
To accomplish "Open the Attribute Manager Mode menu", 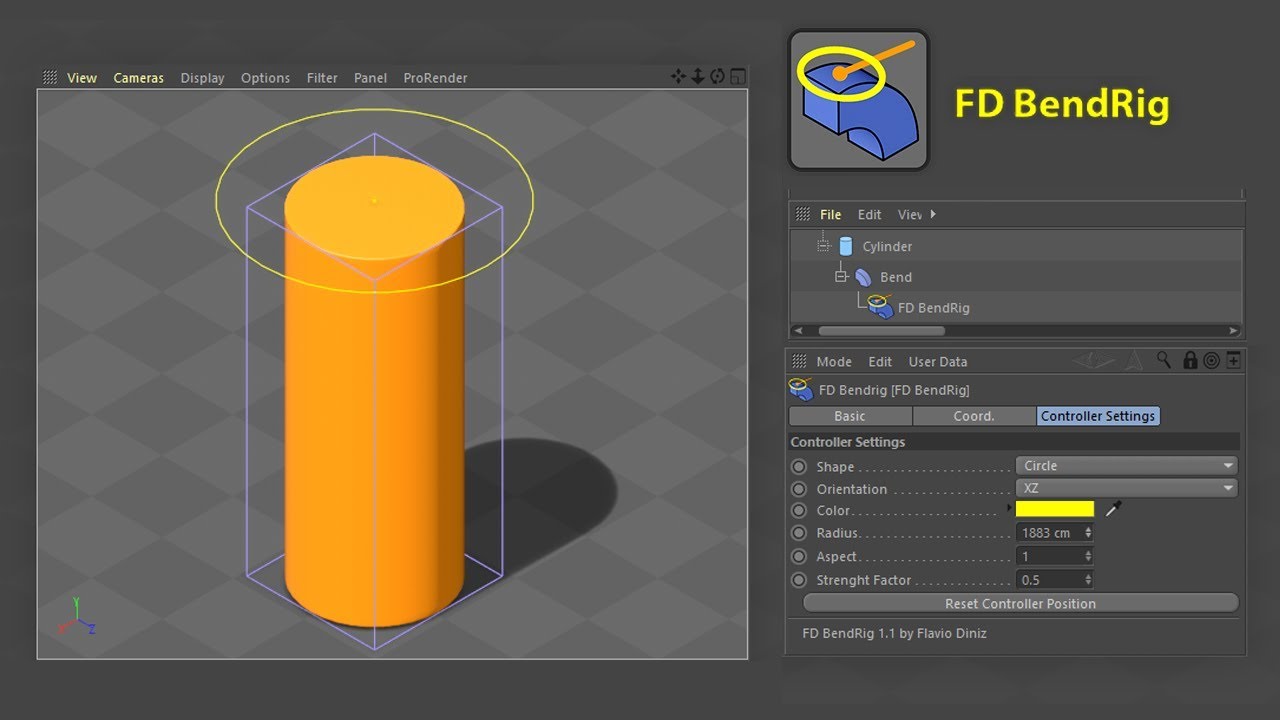I will 834,361.
